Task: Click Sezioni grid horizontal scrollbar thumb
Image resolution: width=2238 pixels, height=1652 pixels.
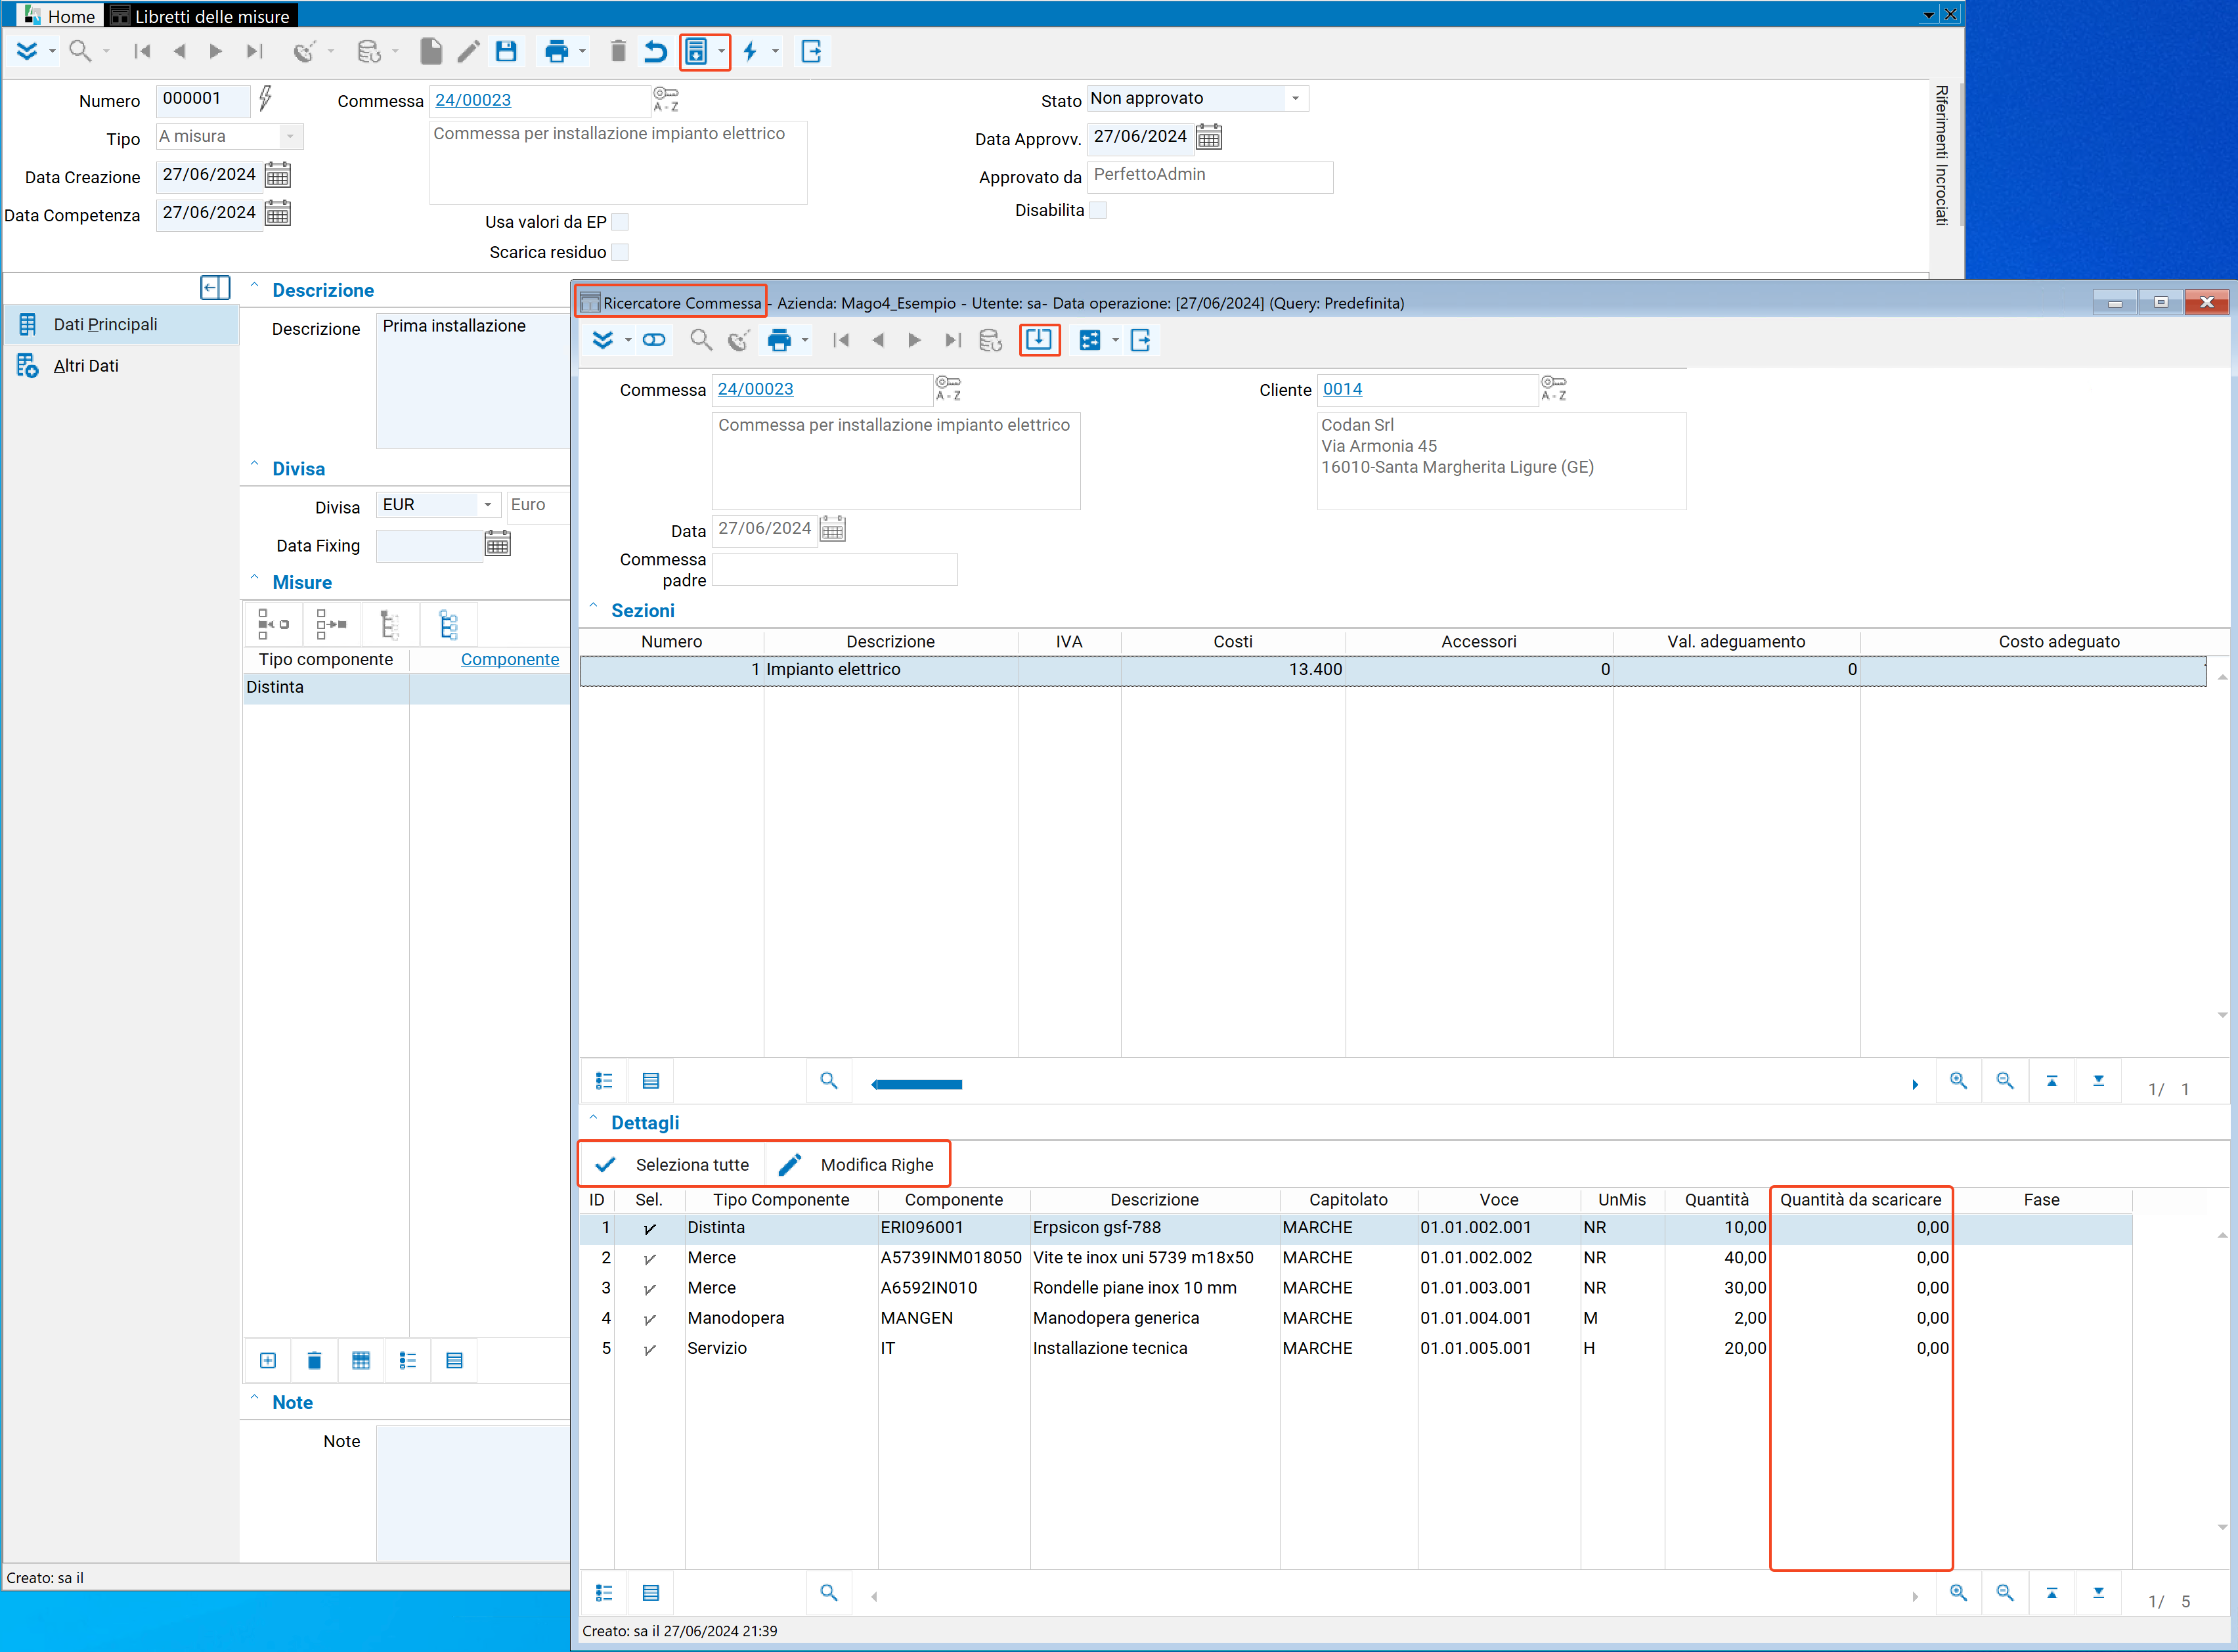Action: 917,1084
